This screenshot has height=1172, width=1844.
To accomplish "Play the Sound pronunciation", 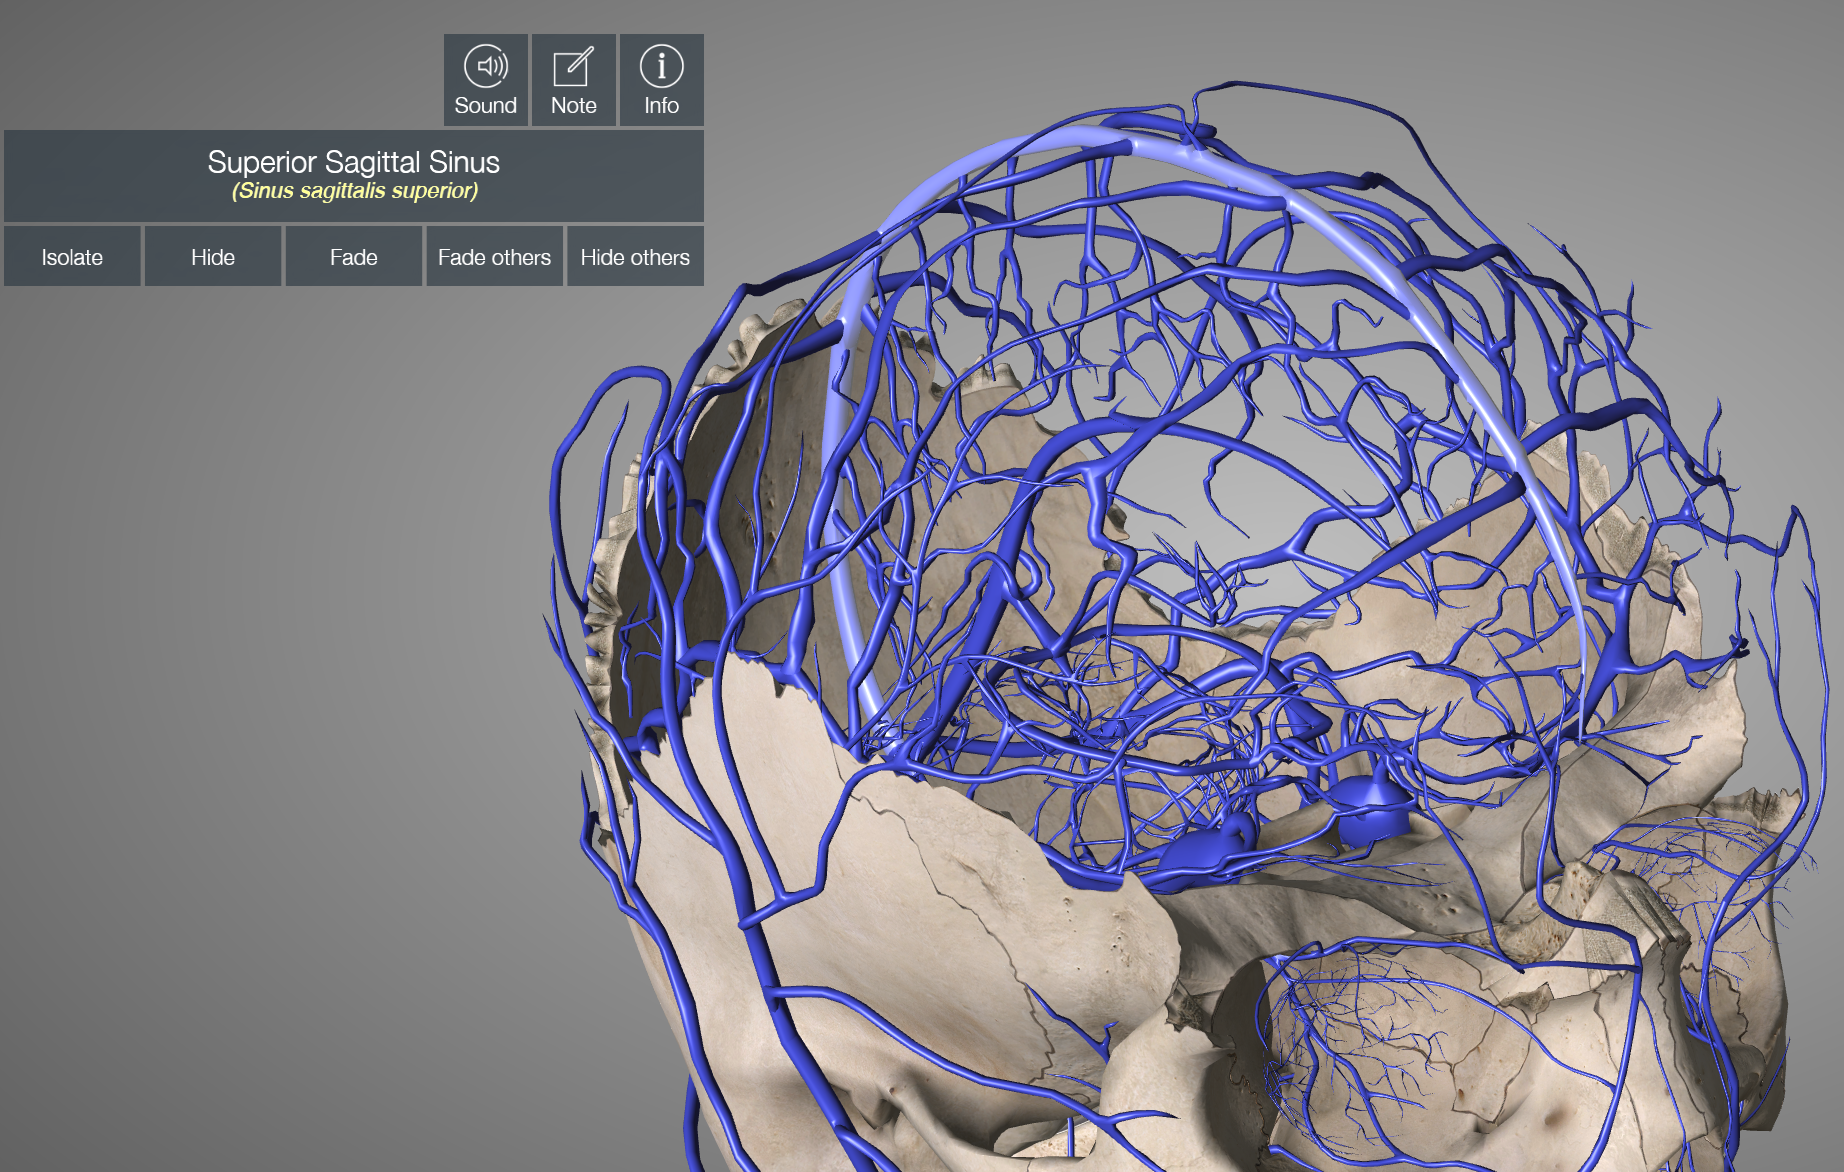I will pos(486,80).
